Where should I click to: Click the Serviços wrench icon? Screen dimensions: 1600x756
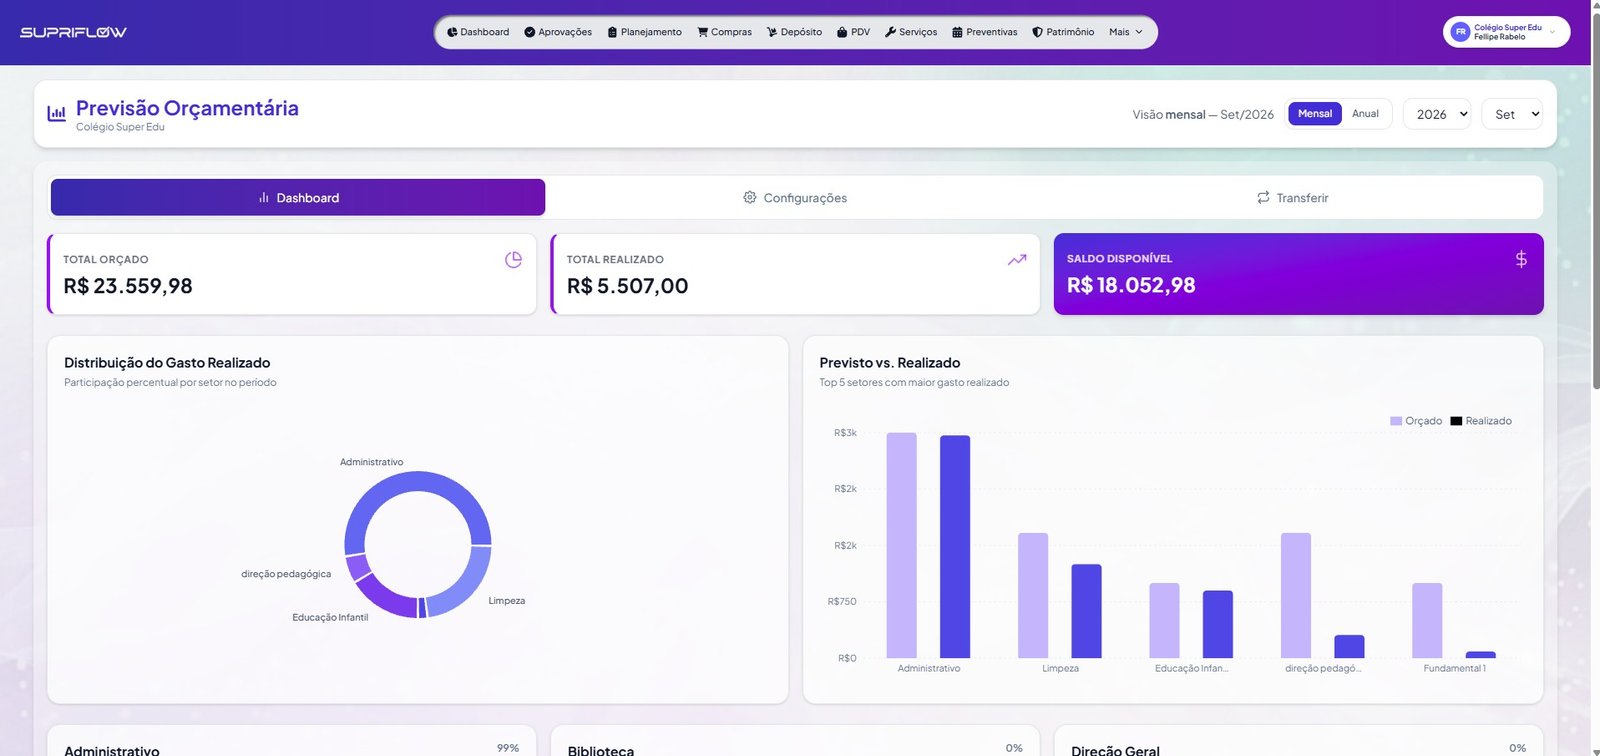click(x=890, y=32)
